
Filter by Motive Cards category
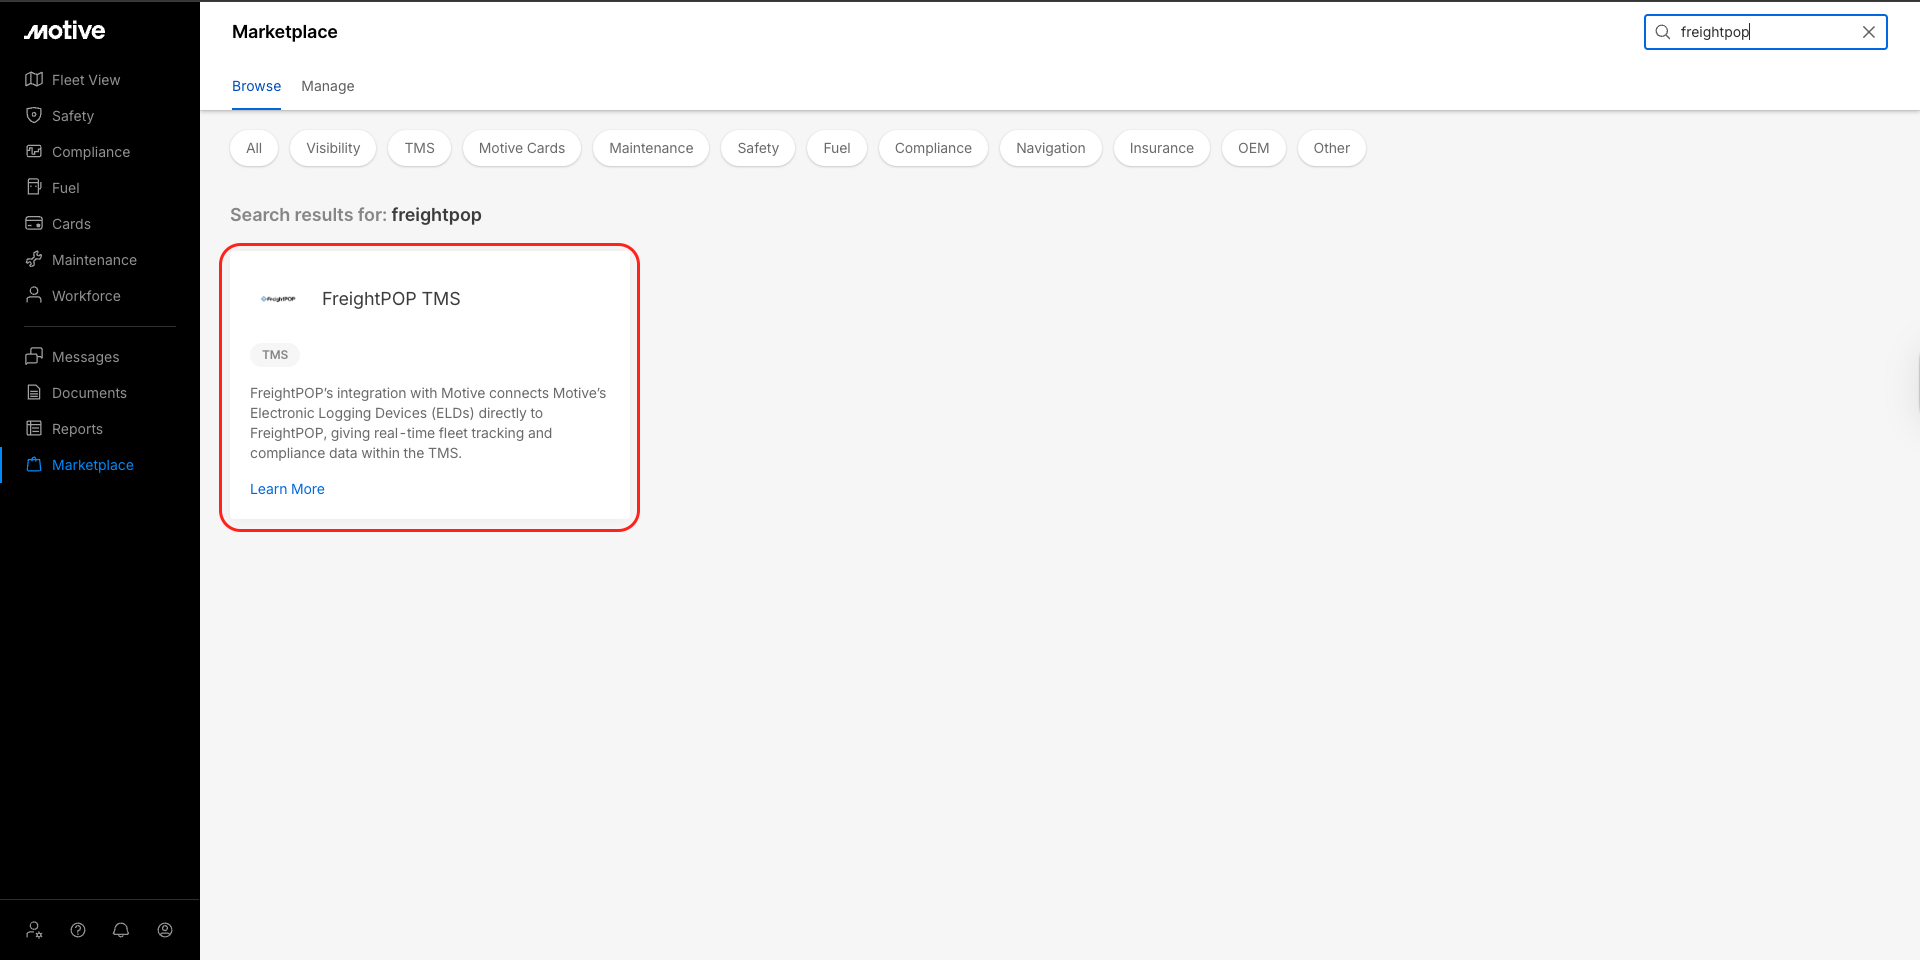[522, 148]
